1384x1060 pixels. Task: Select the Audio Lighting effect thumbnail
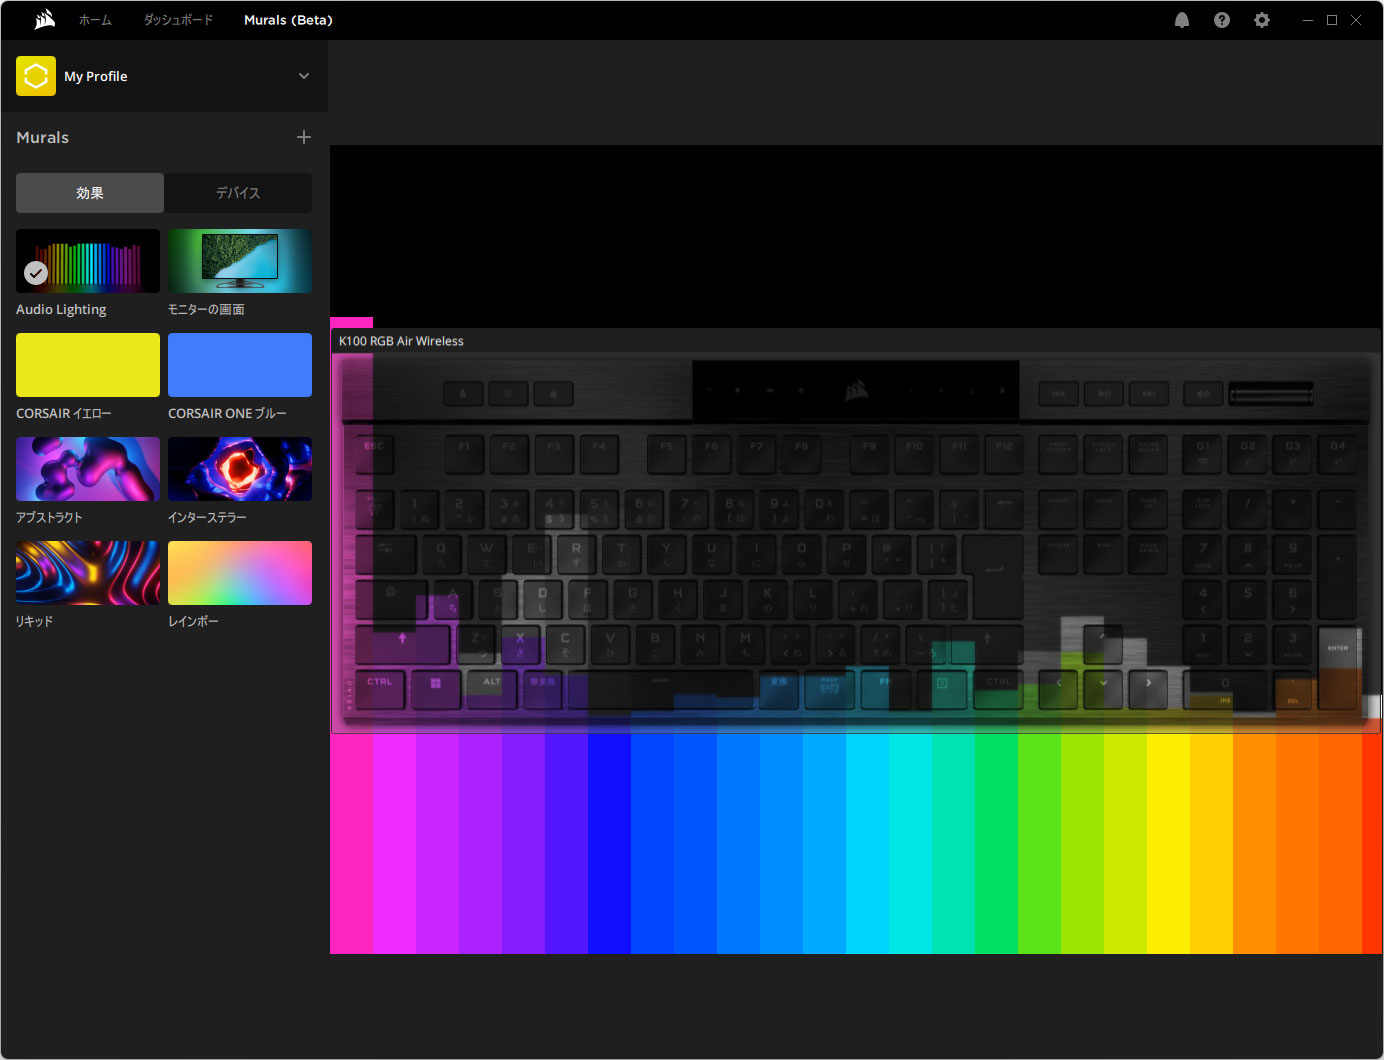(x=88, y=261)
